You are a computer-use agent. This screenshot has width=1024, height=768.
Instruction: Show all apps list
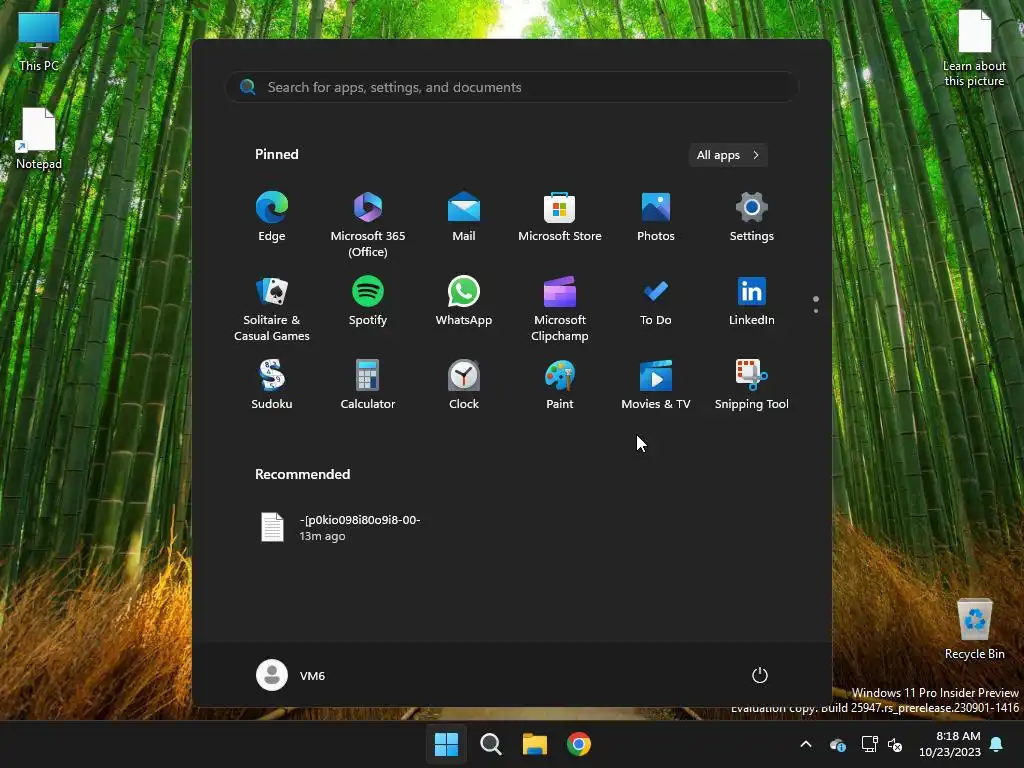[x=728, y=155]
